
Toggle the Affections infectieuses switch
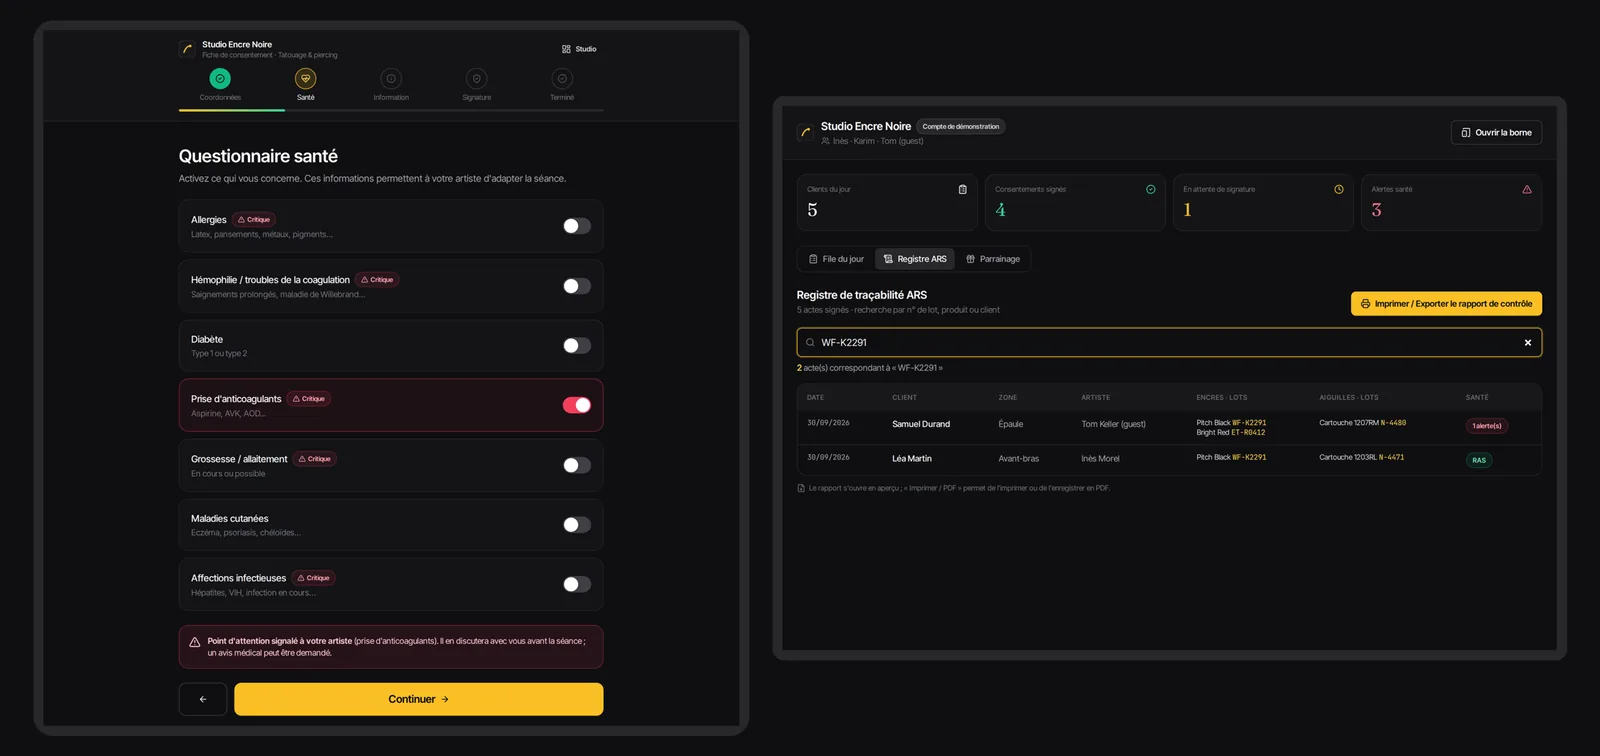point(577,585)
